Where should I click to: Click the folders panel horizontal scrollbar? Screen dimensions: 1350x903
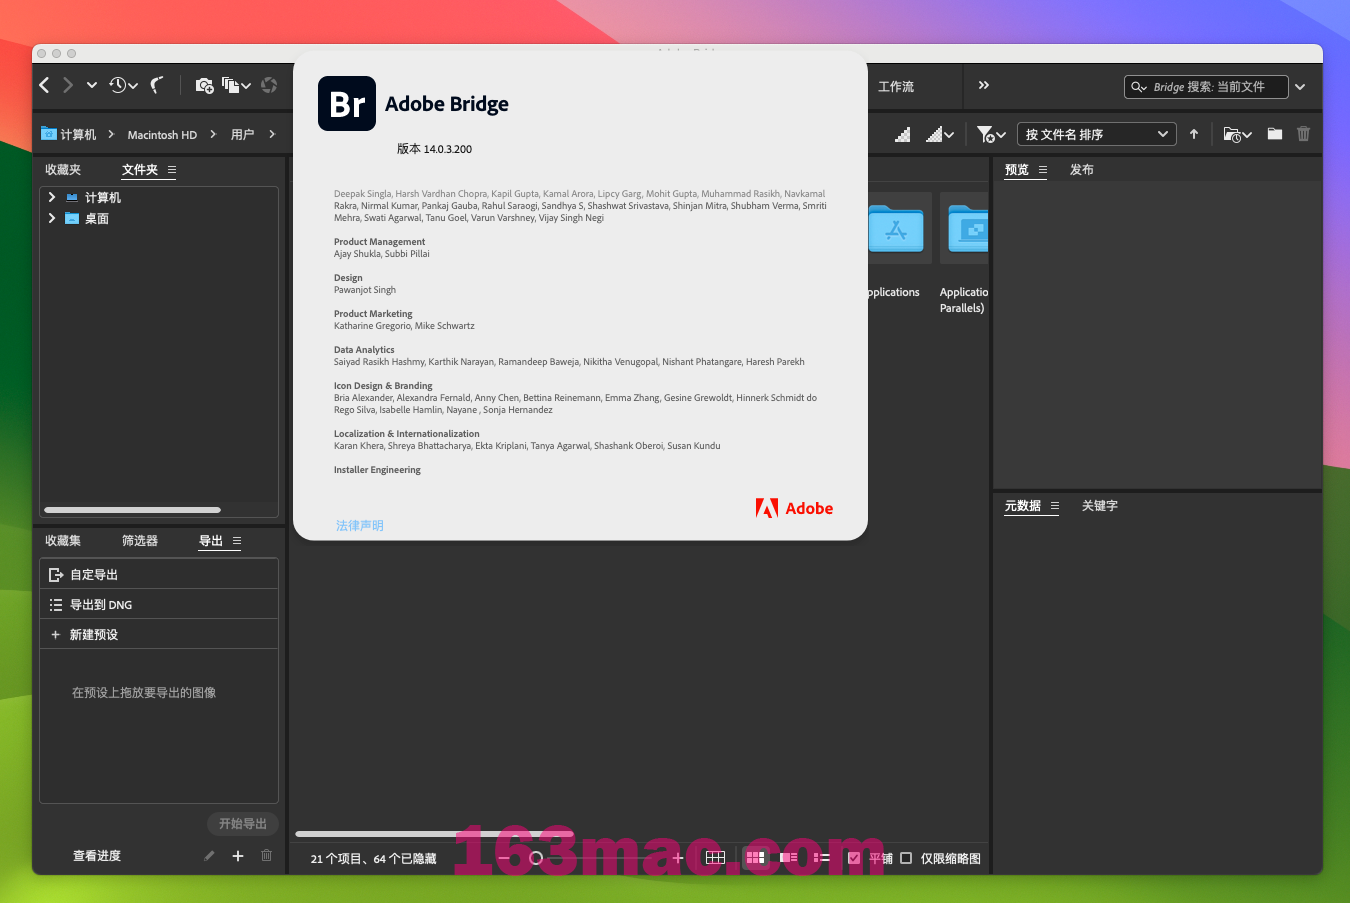point(132,510)
